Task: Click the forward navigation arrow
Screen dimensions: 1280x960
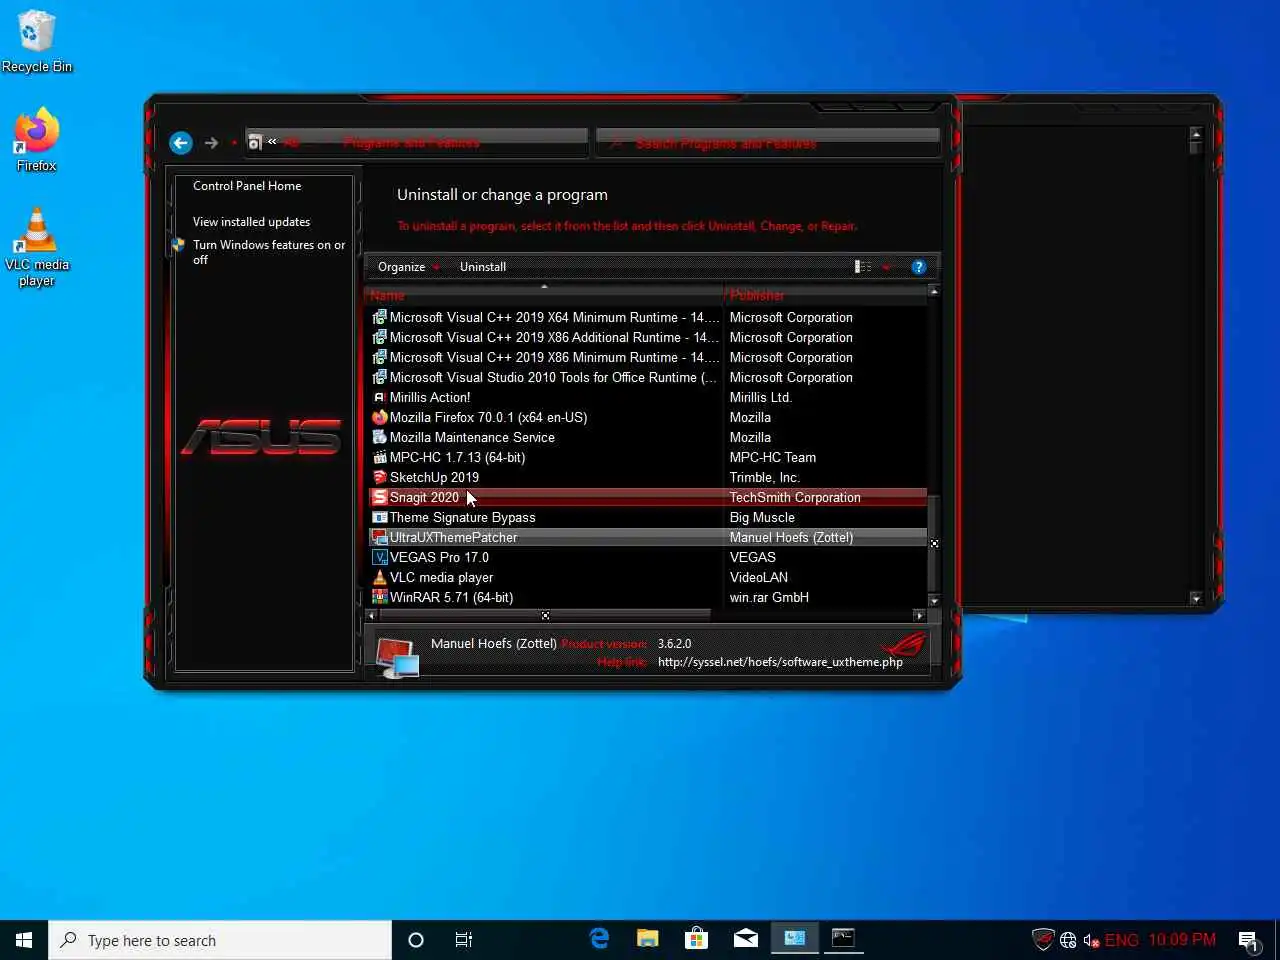Action: click(x=211, y=143)
